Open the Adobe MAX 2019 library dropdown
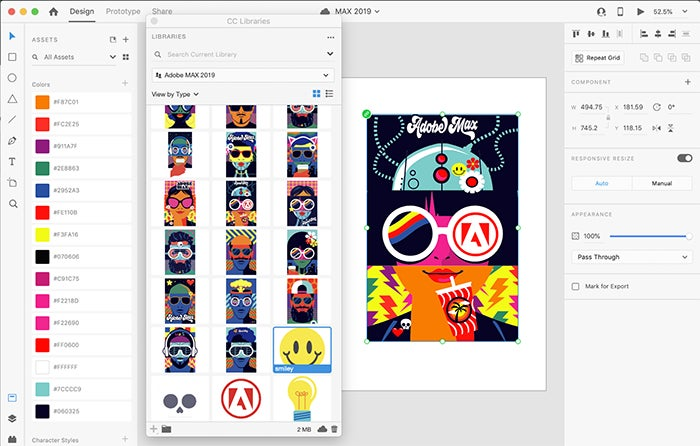This screenshot has width=700, height=446. point(243,75)
